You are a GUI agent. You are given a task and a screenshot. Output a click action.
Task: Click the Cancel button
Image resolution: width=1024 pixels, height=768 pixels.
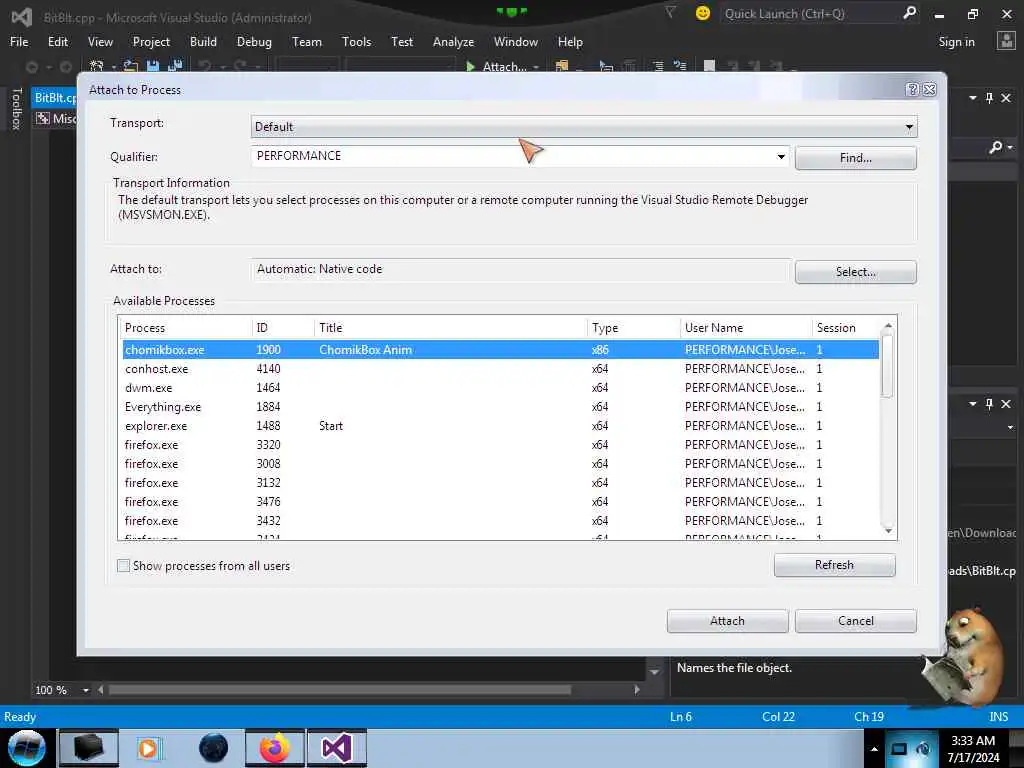[x=856, y=621]
